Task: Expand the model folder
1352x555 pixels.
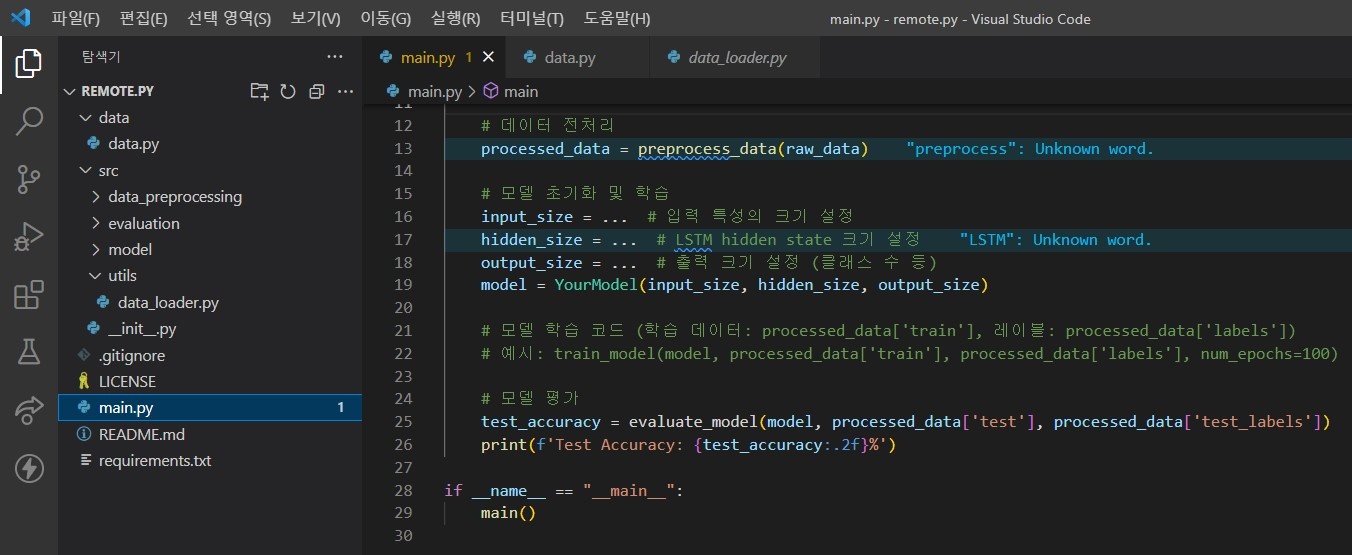Action: coord(95,249)
